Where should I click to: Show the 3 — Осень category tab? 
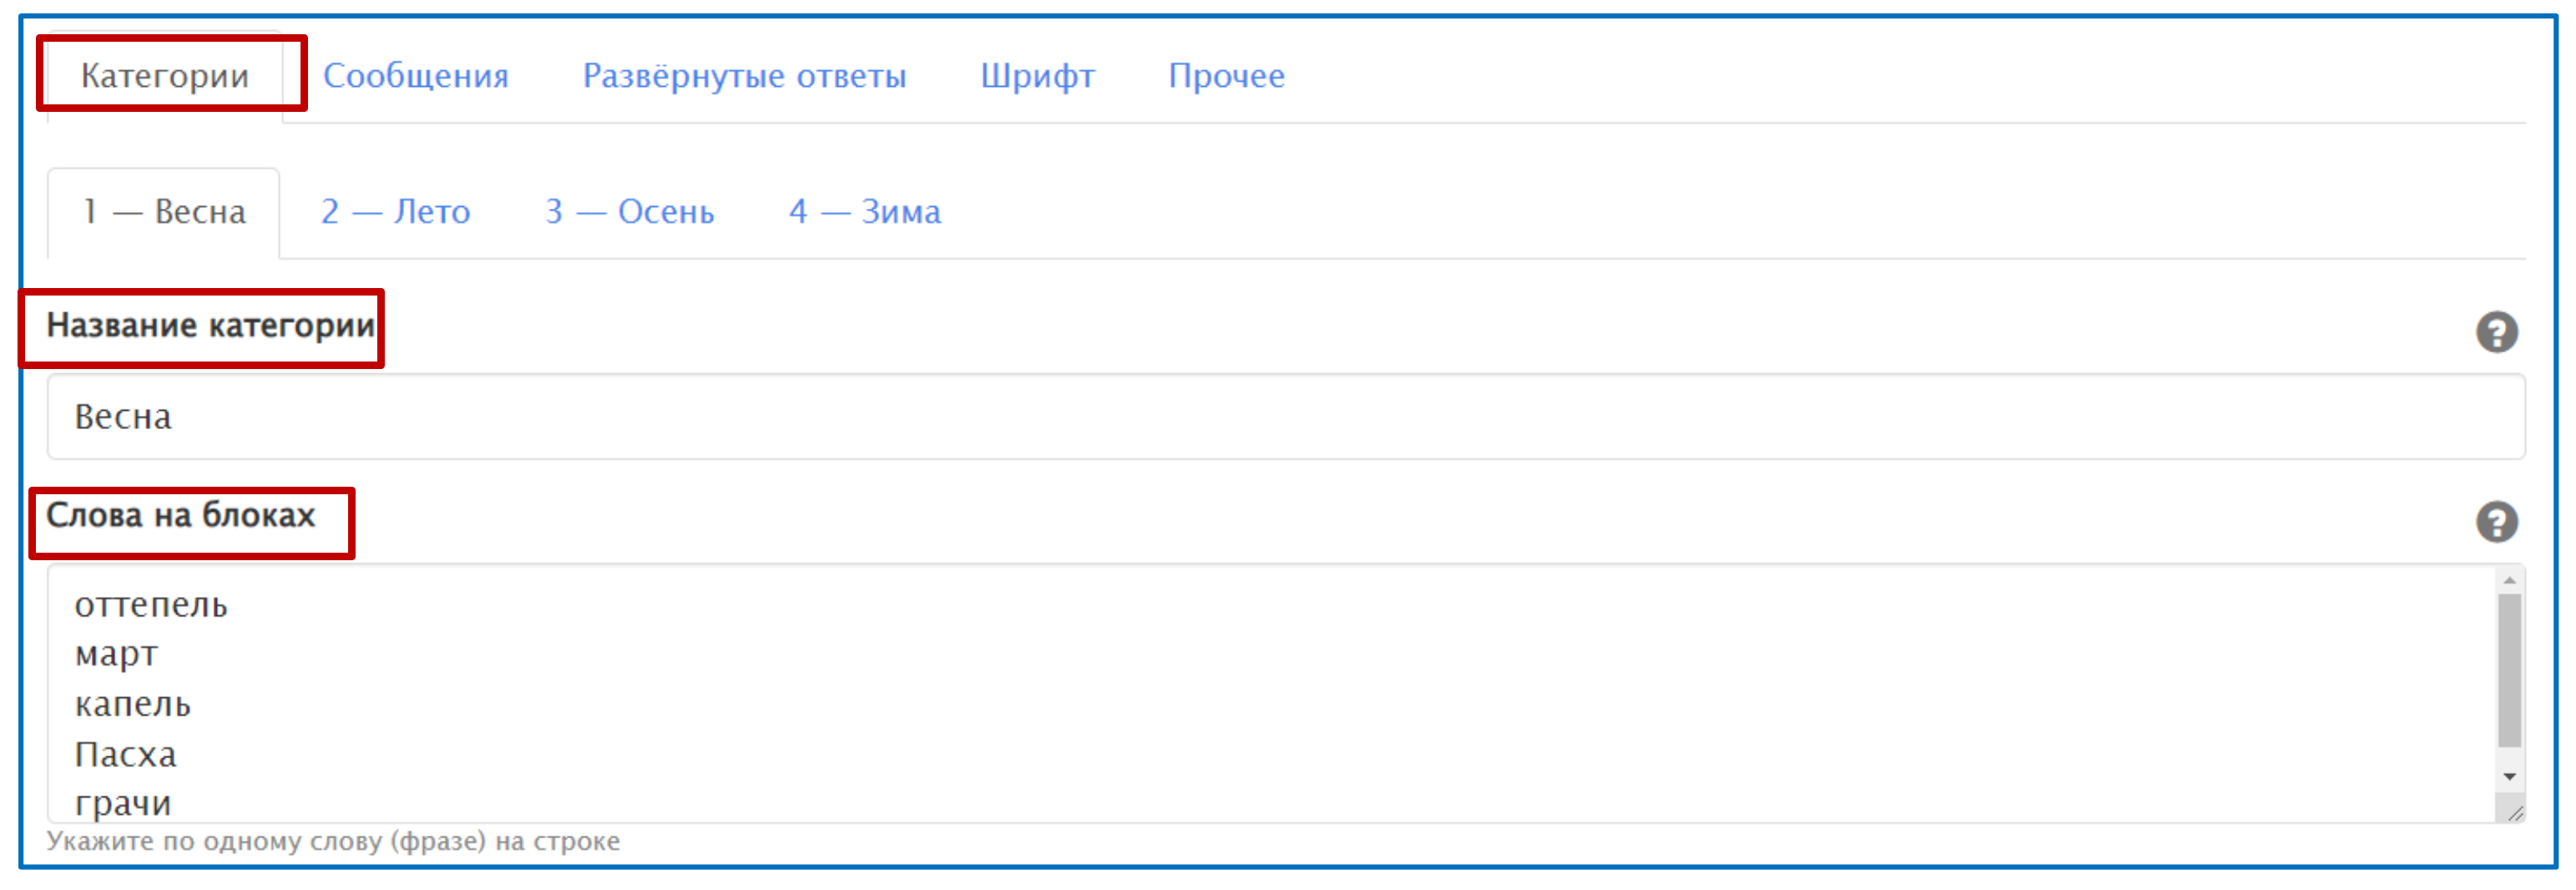[x=629, y=212]
